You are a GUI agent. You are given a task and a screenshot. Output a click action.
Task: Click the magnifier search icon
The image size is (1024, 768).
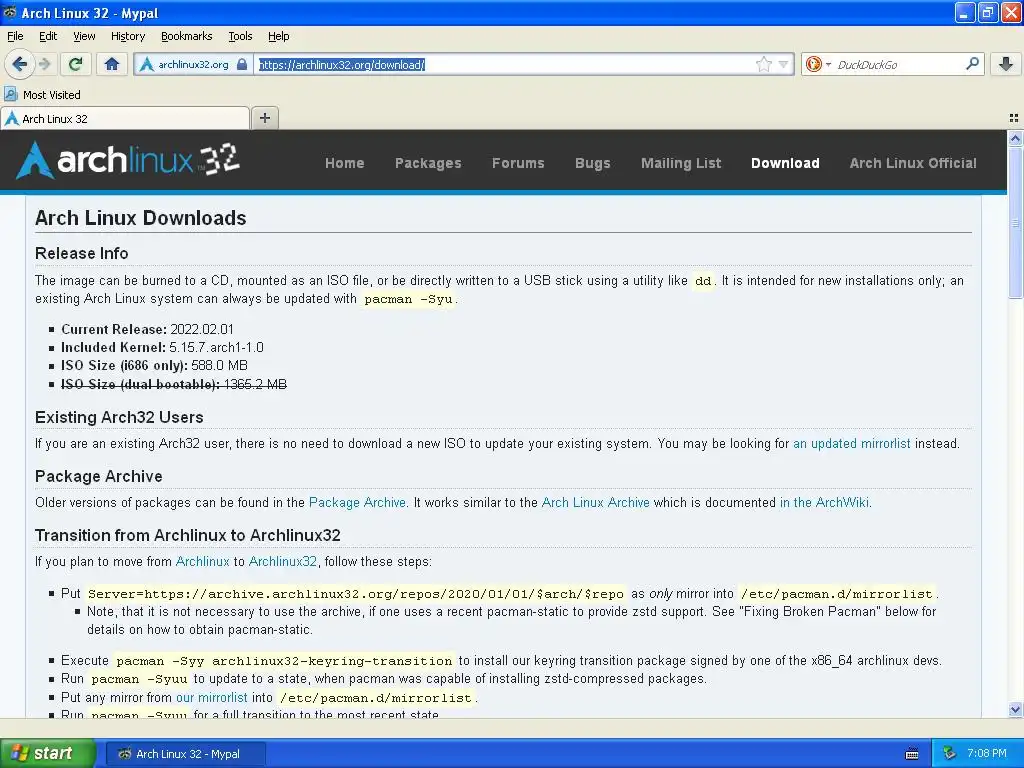coord(972,63)
